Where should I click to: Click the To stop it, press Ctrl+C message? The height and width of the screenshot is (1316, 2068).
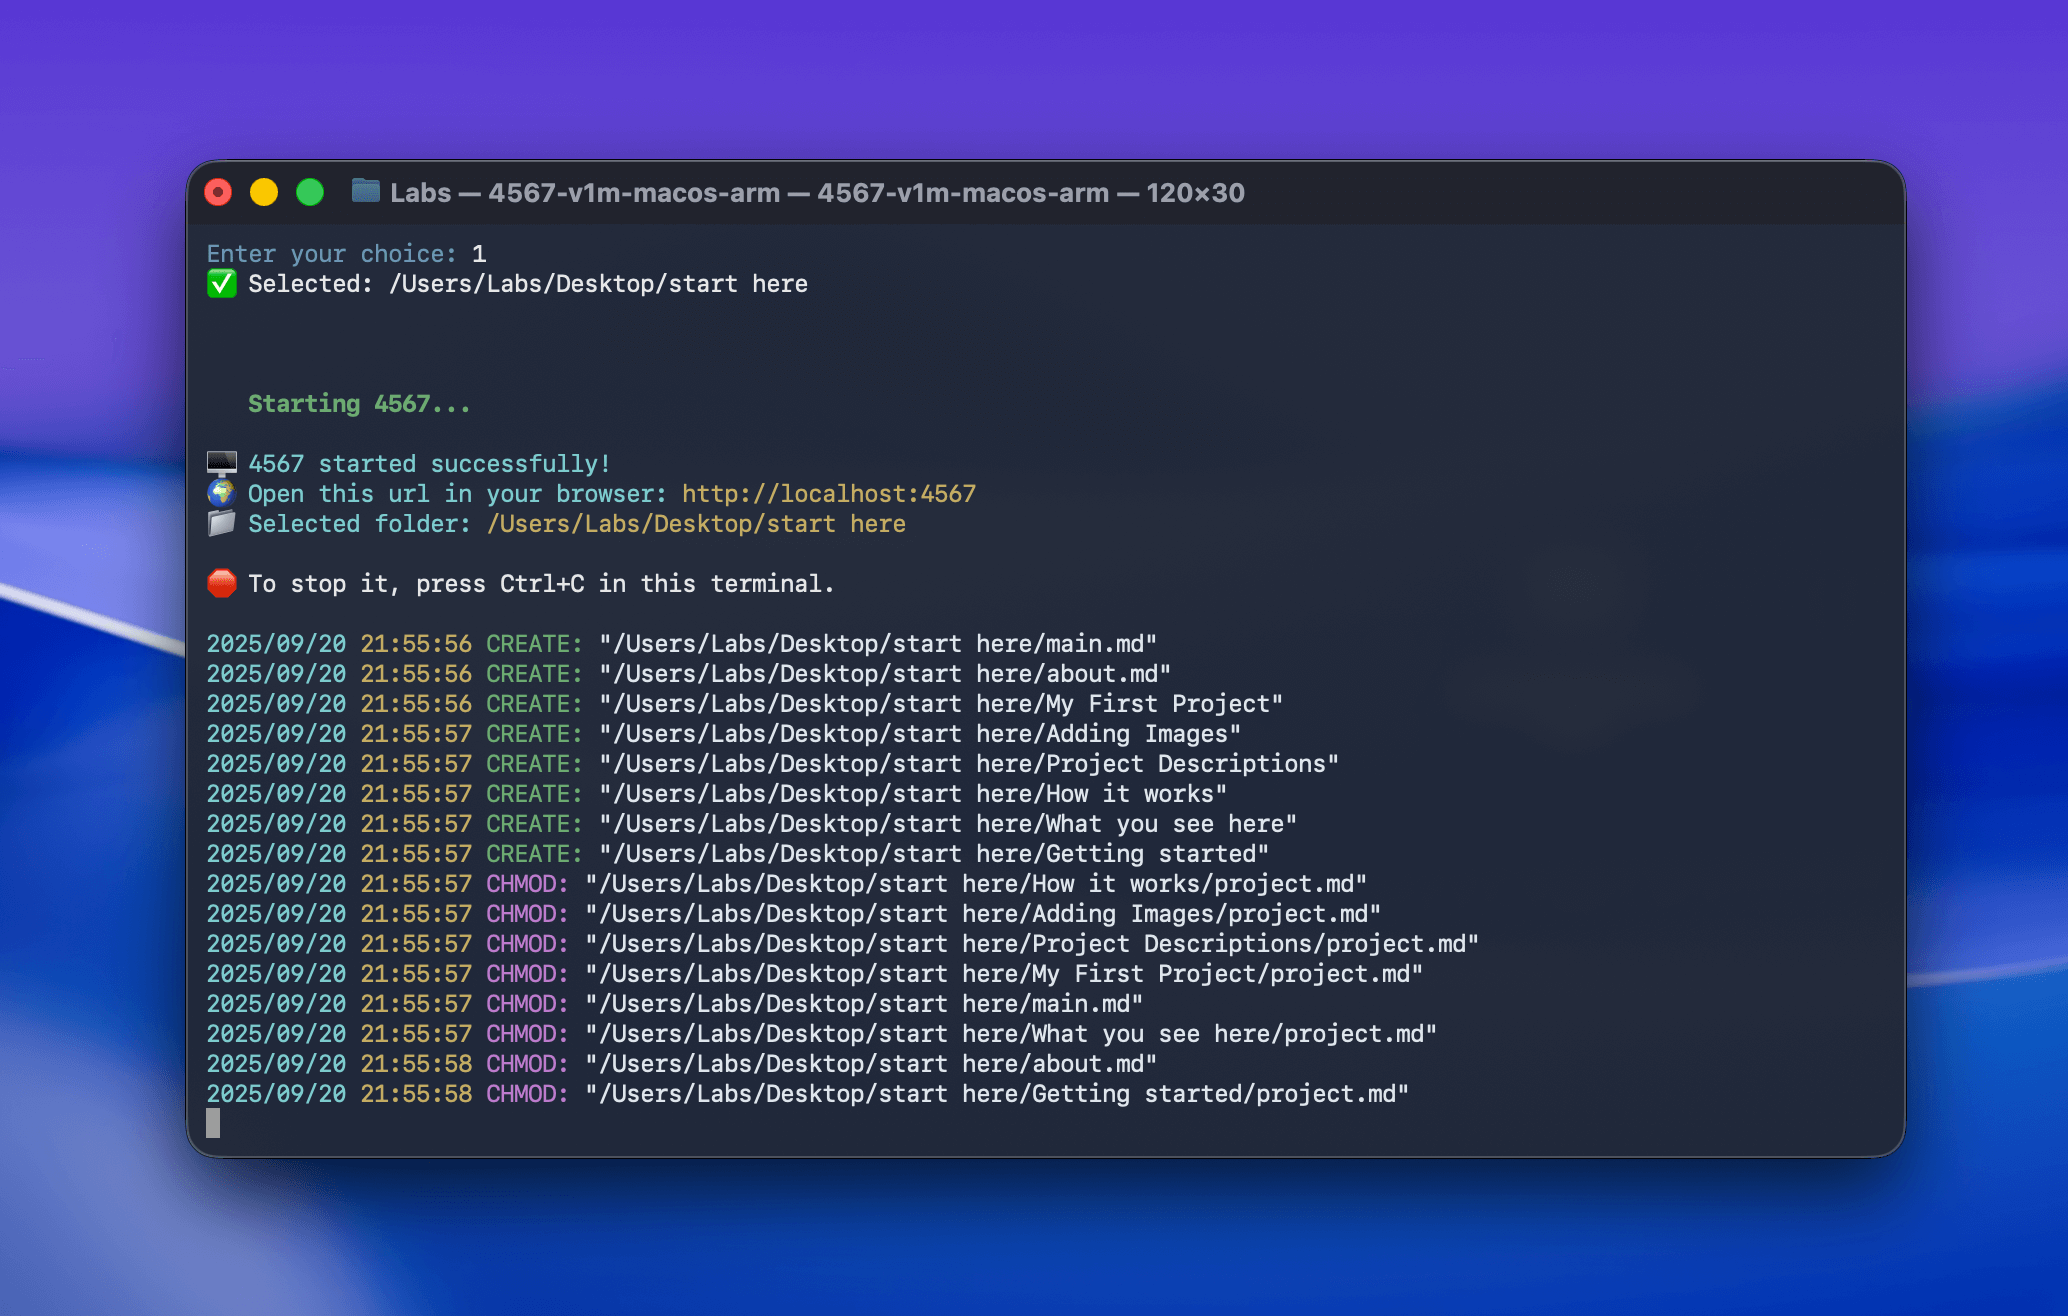pos(540,584)
